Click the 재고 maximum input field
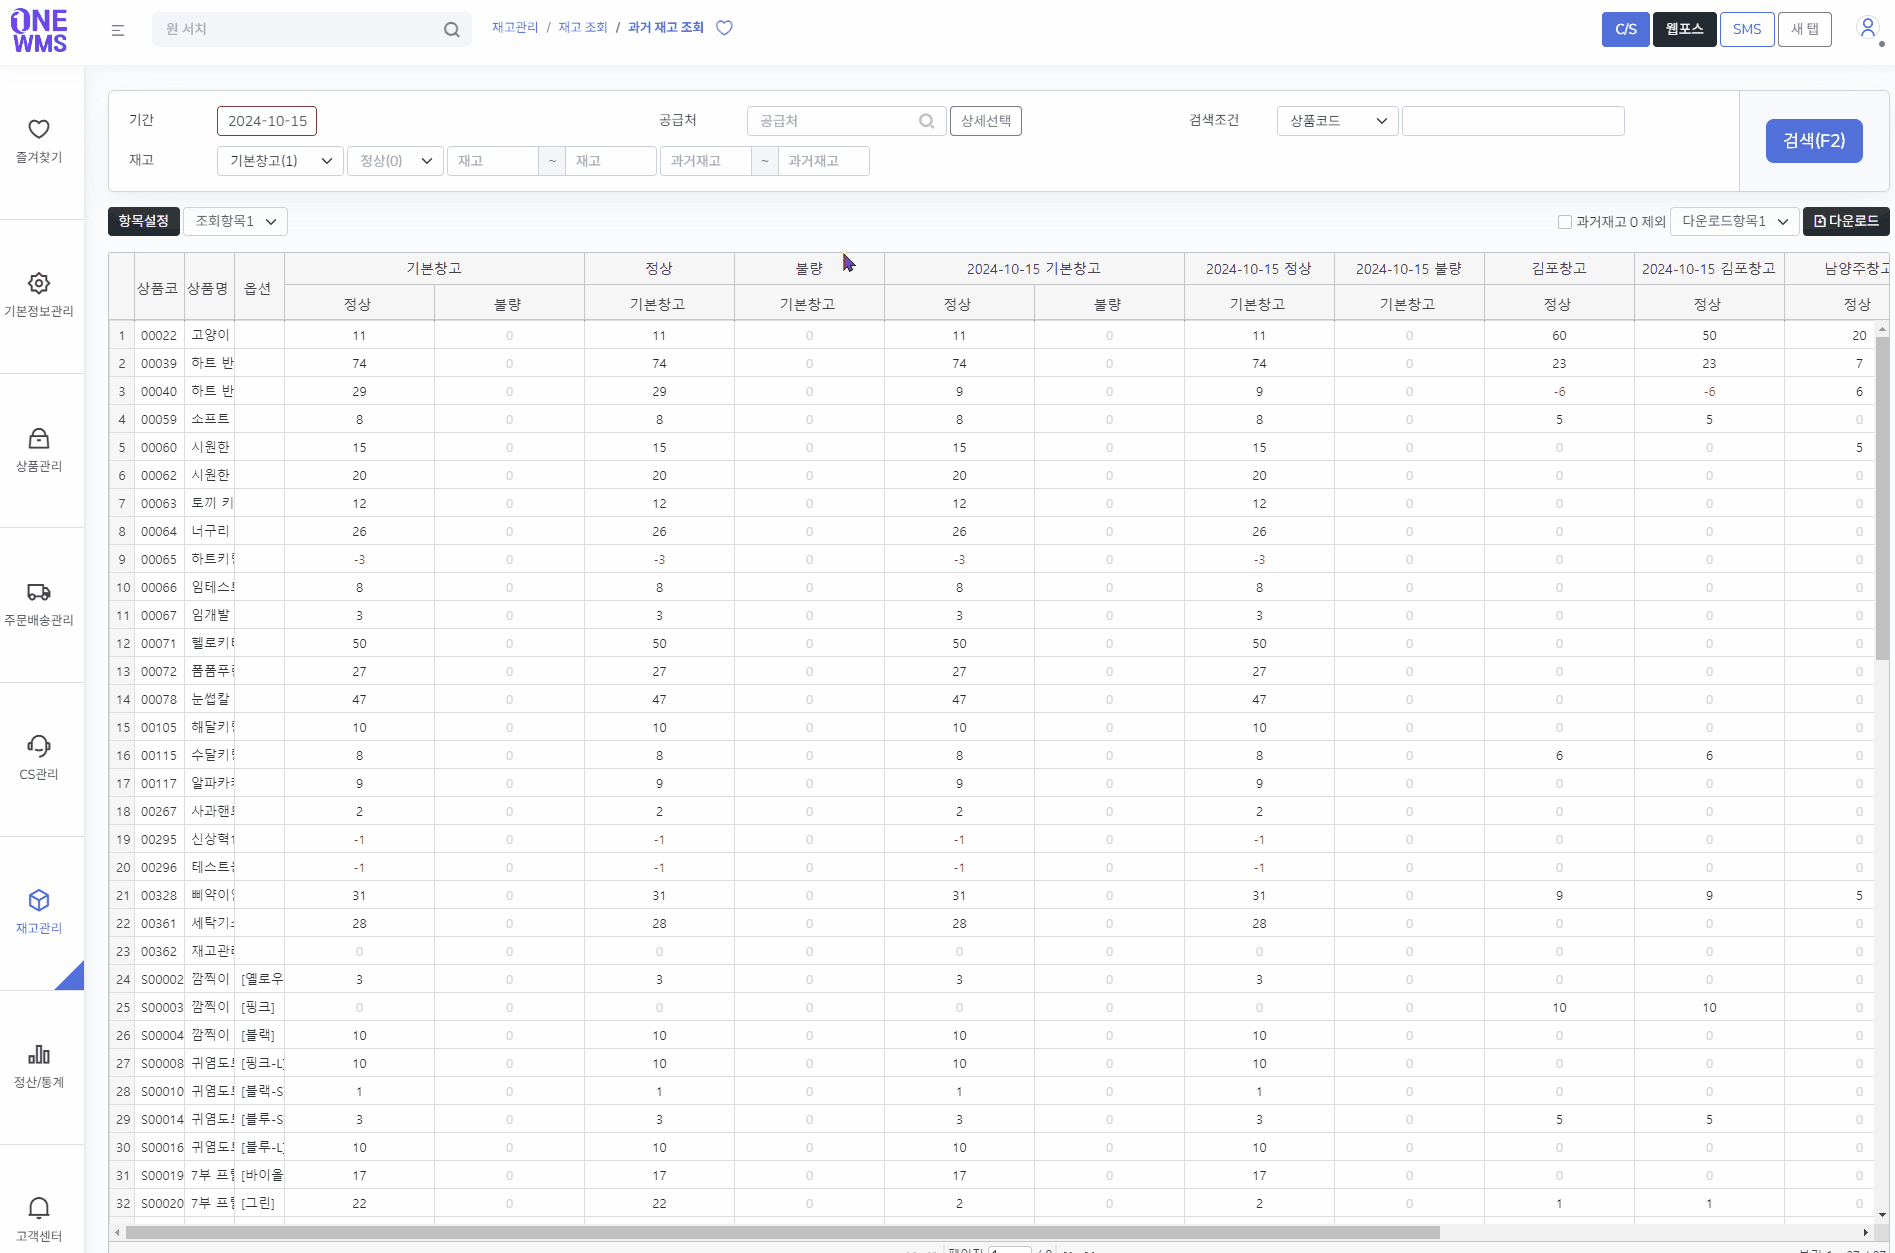This screenshot has width=1895, height=1253. coord(611,161)
